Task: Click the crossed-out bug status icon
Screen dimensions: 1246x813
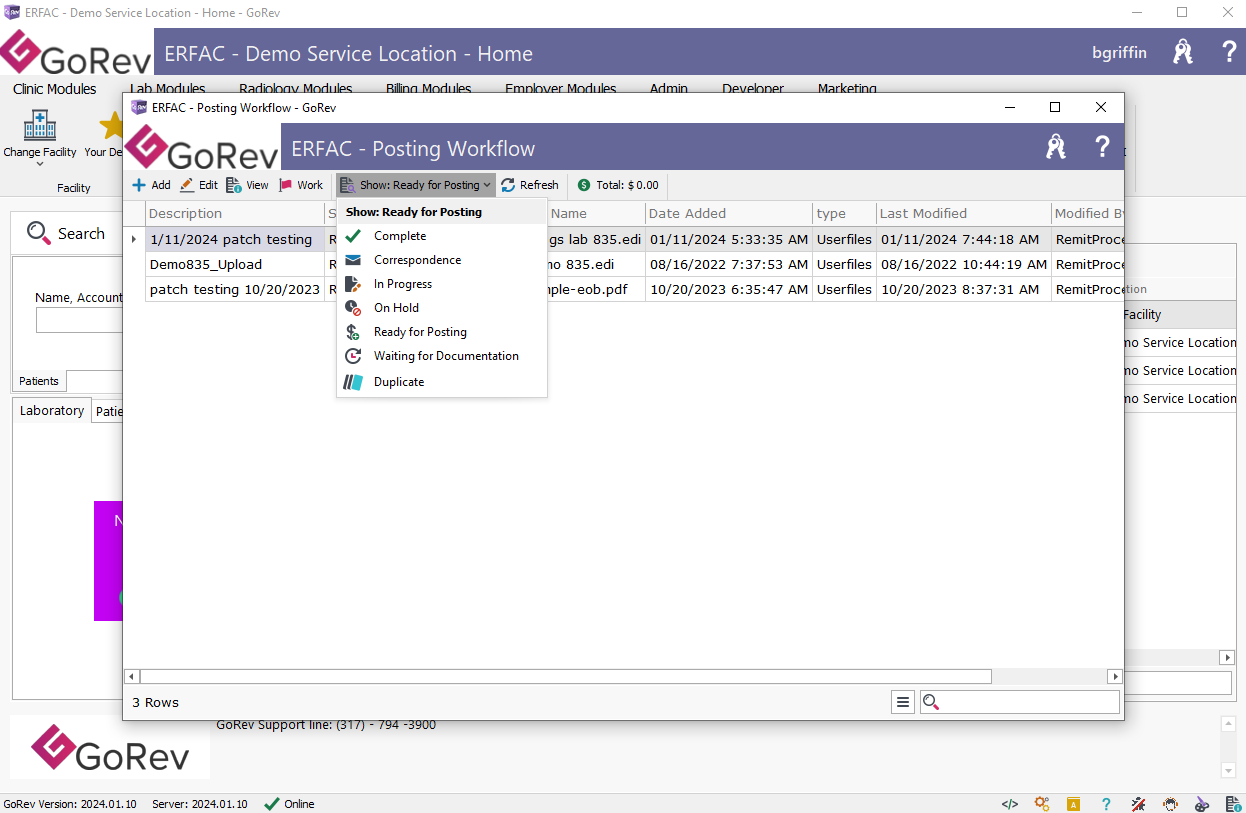Action: point(1138,804)
